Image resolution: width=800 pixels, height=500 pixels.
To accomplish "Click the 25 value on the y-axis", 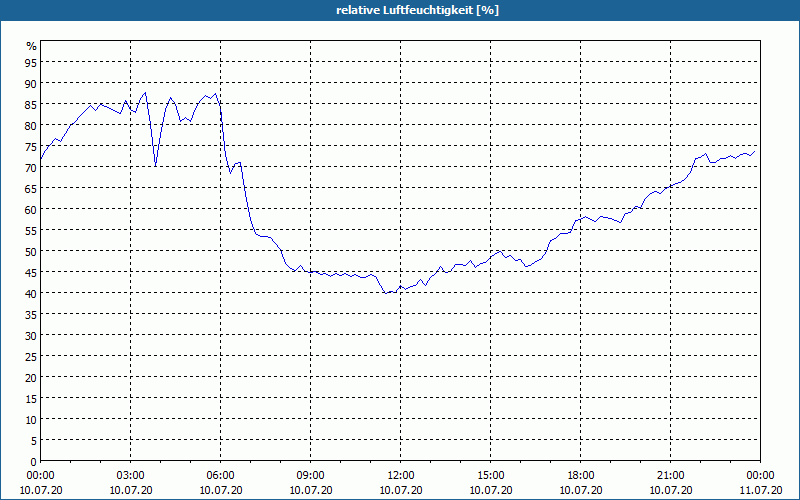I will click(31, 357).
